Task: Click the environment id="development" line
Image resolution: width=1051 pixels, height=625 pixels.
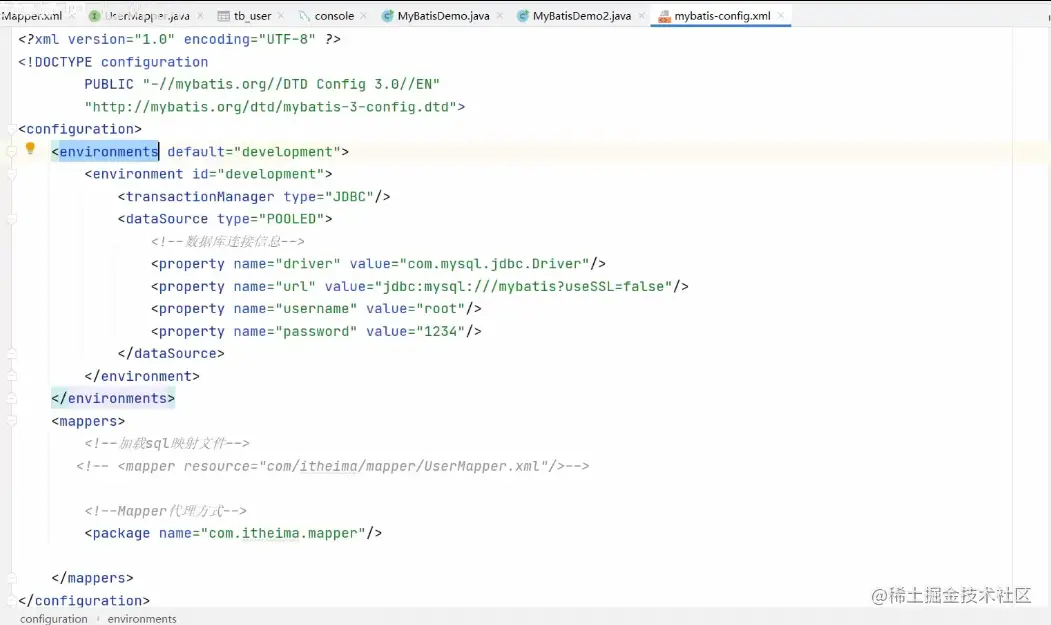Action: pos(208,174)
